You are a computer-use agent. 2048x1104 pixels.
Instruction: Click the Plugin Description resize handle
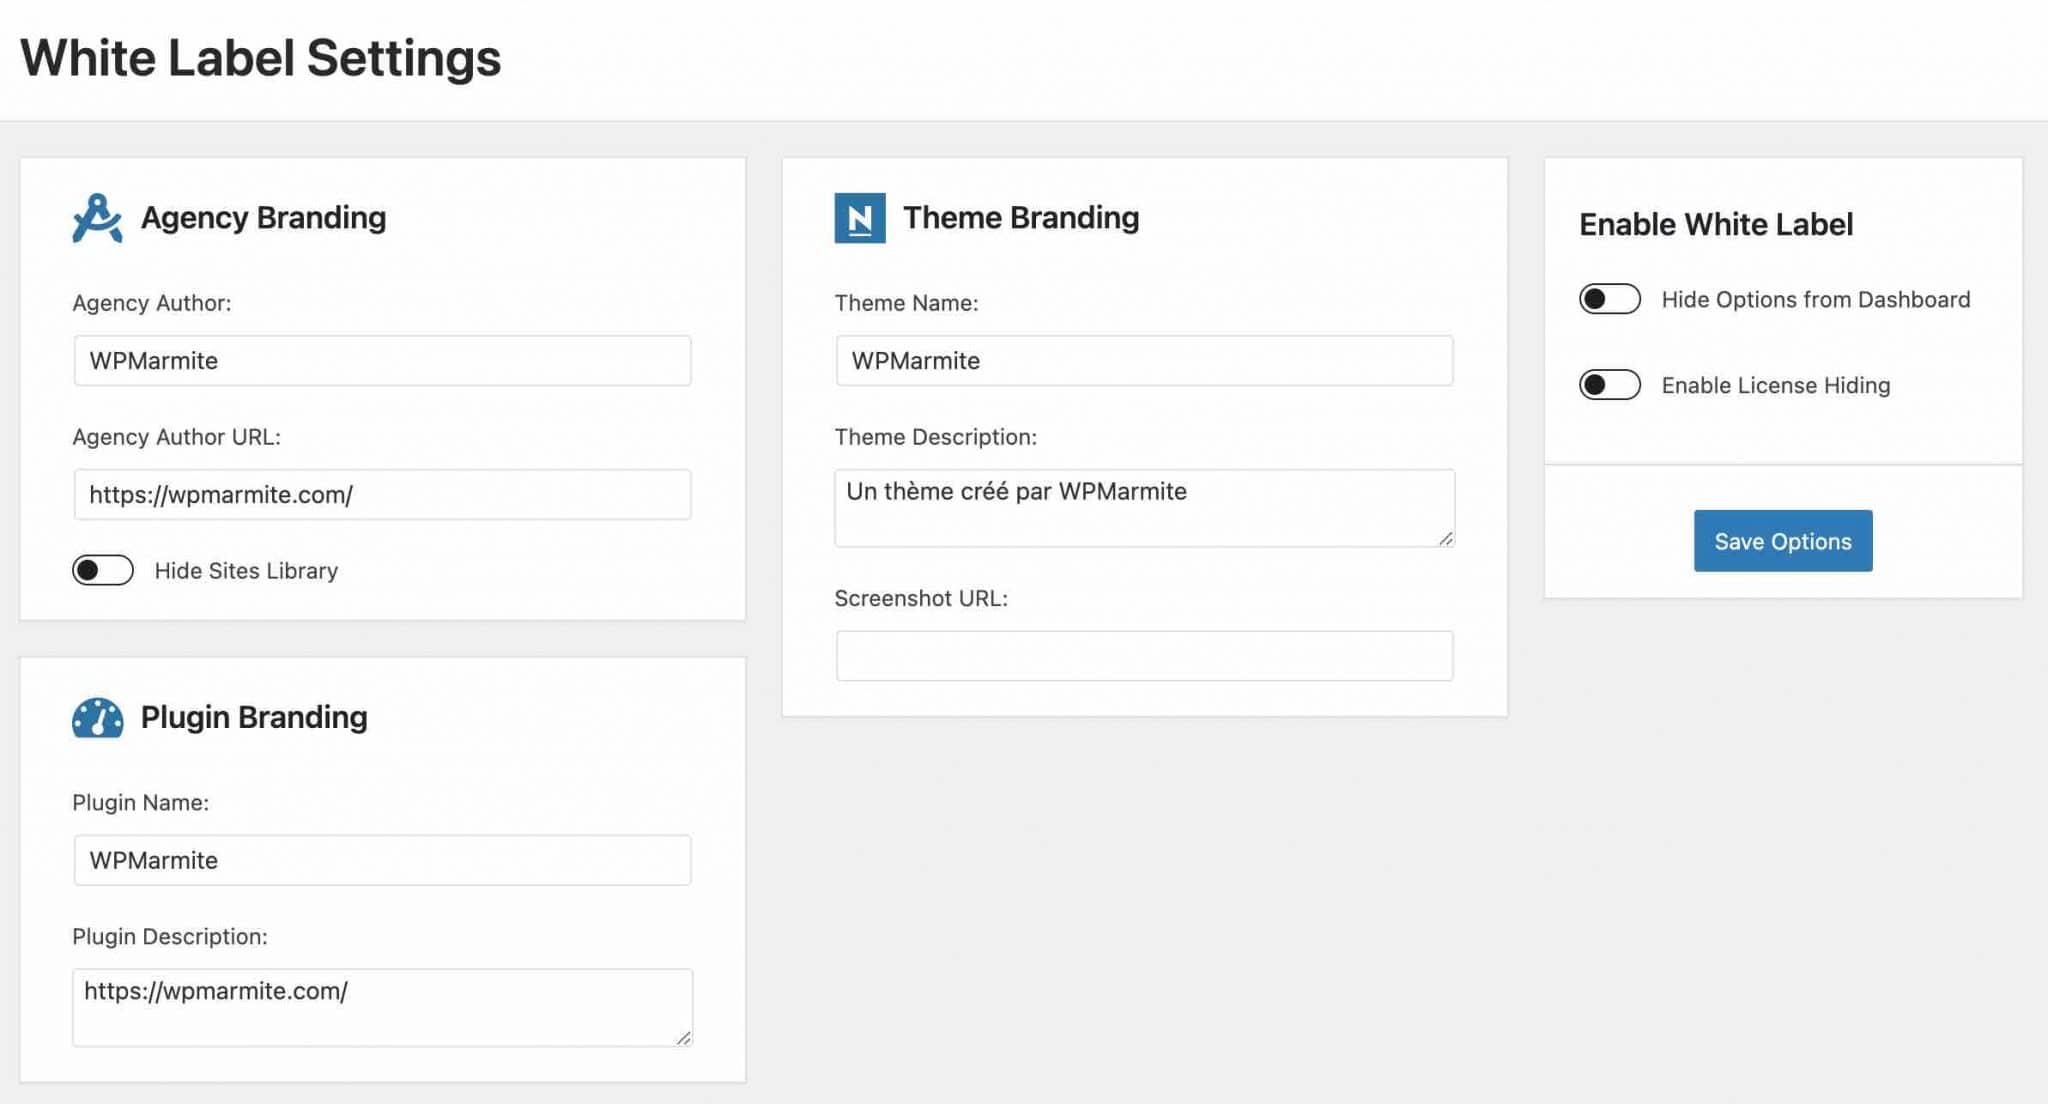point(684,1038)
